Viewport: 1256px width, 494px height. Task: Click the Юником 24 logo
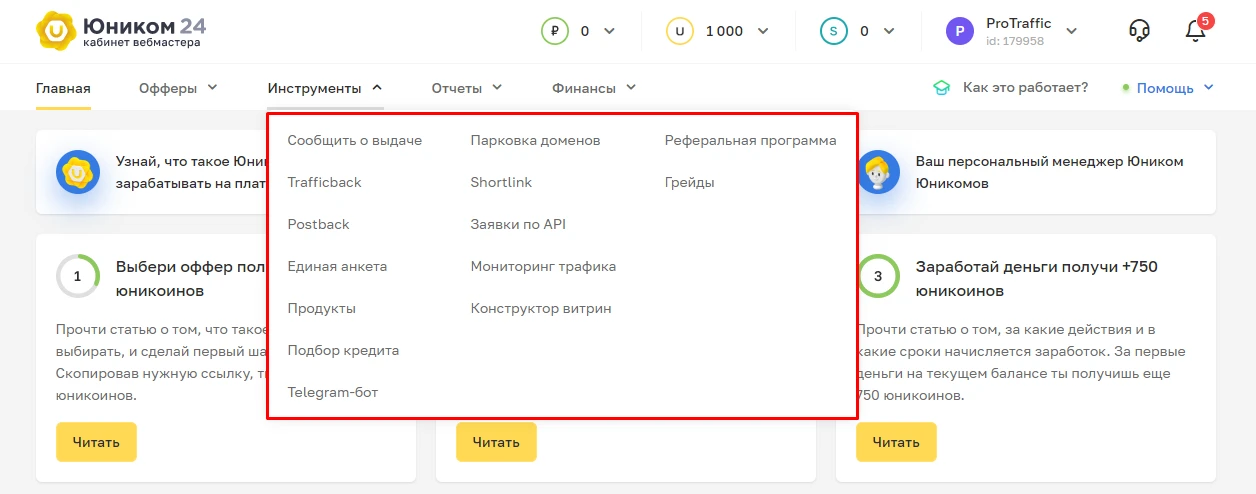click(x=121, y=30)
